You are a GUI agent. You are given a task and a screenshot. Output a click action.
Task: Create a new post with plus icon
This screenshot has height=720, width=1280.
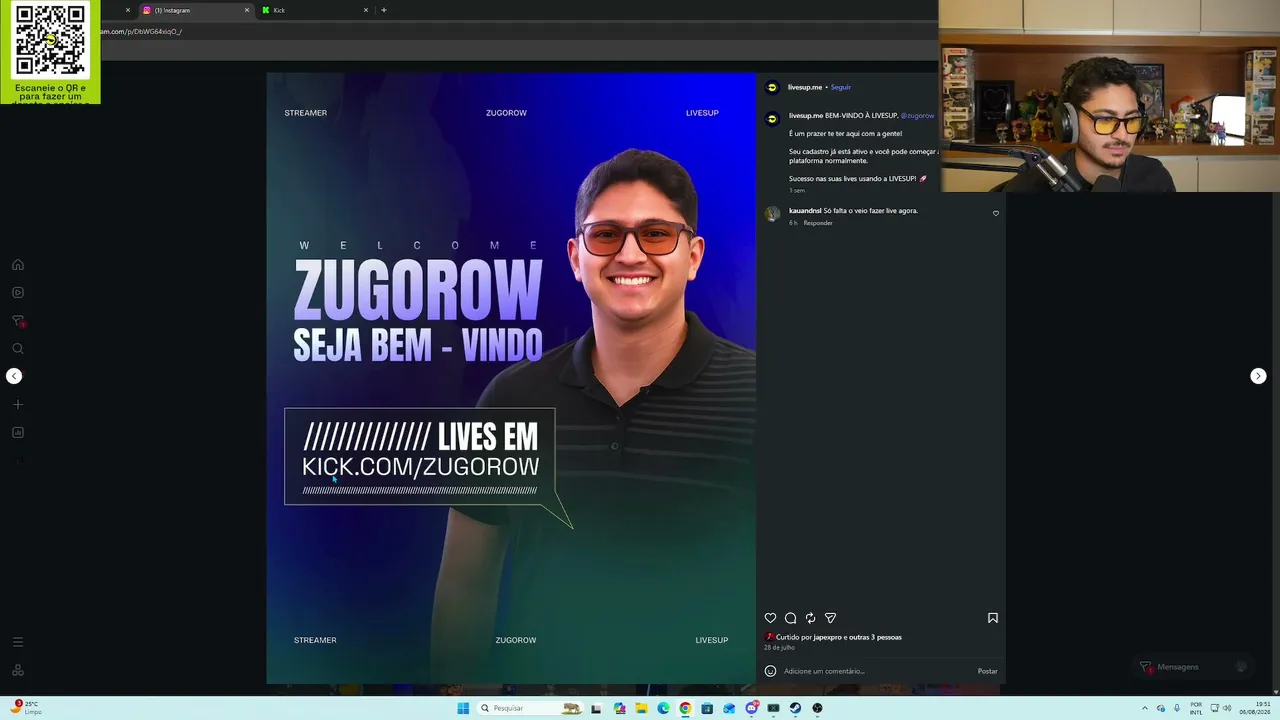point(17,405)
